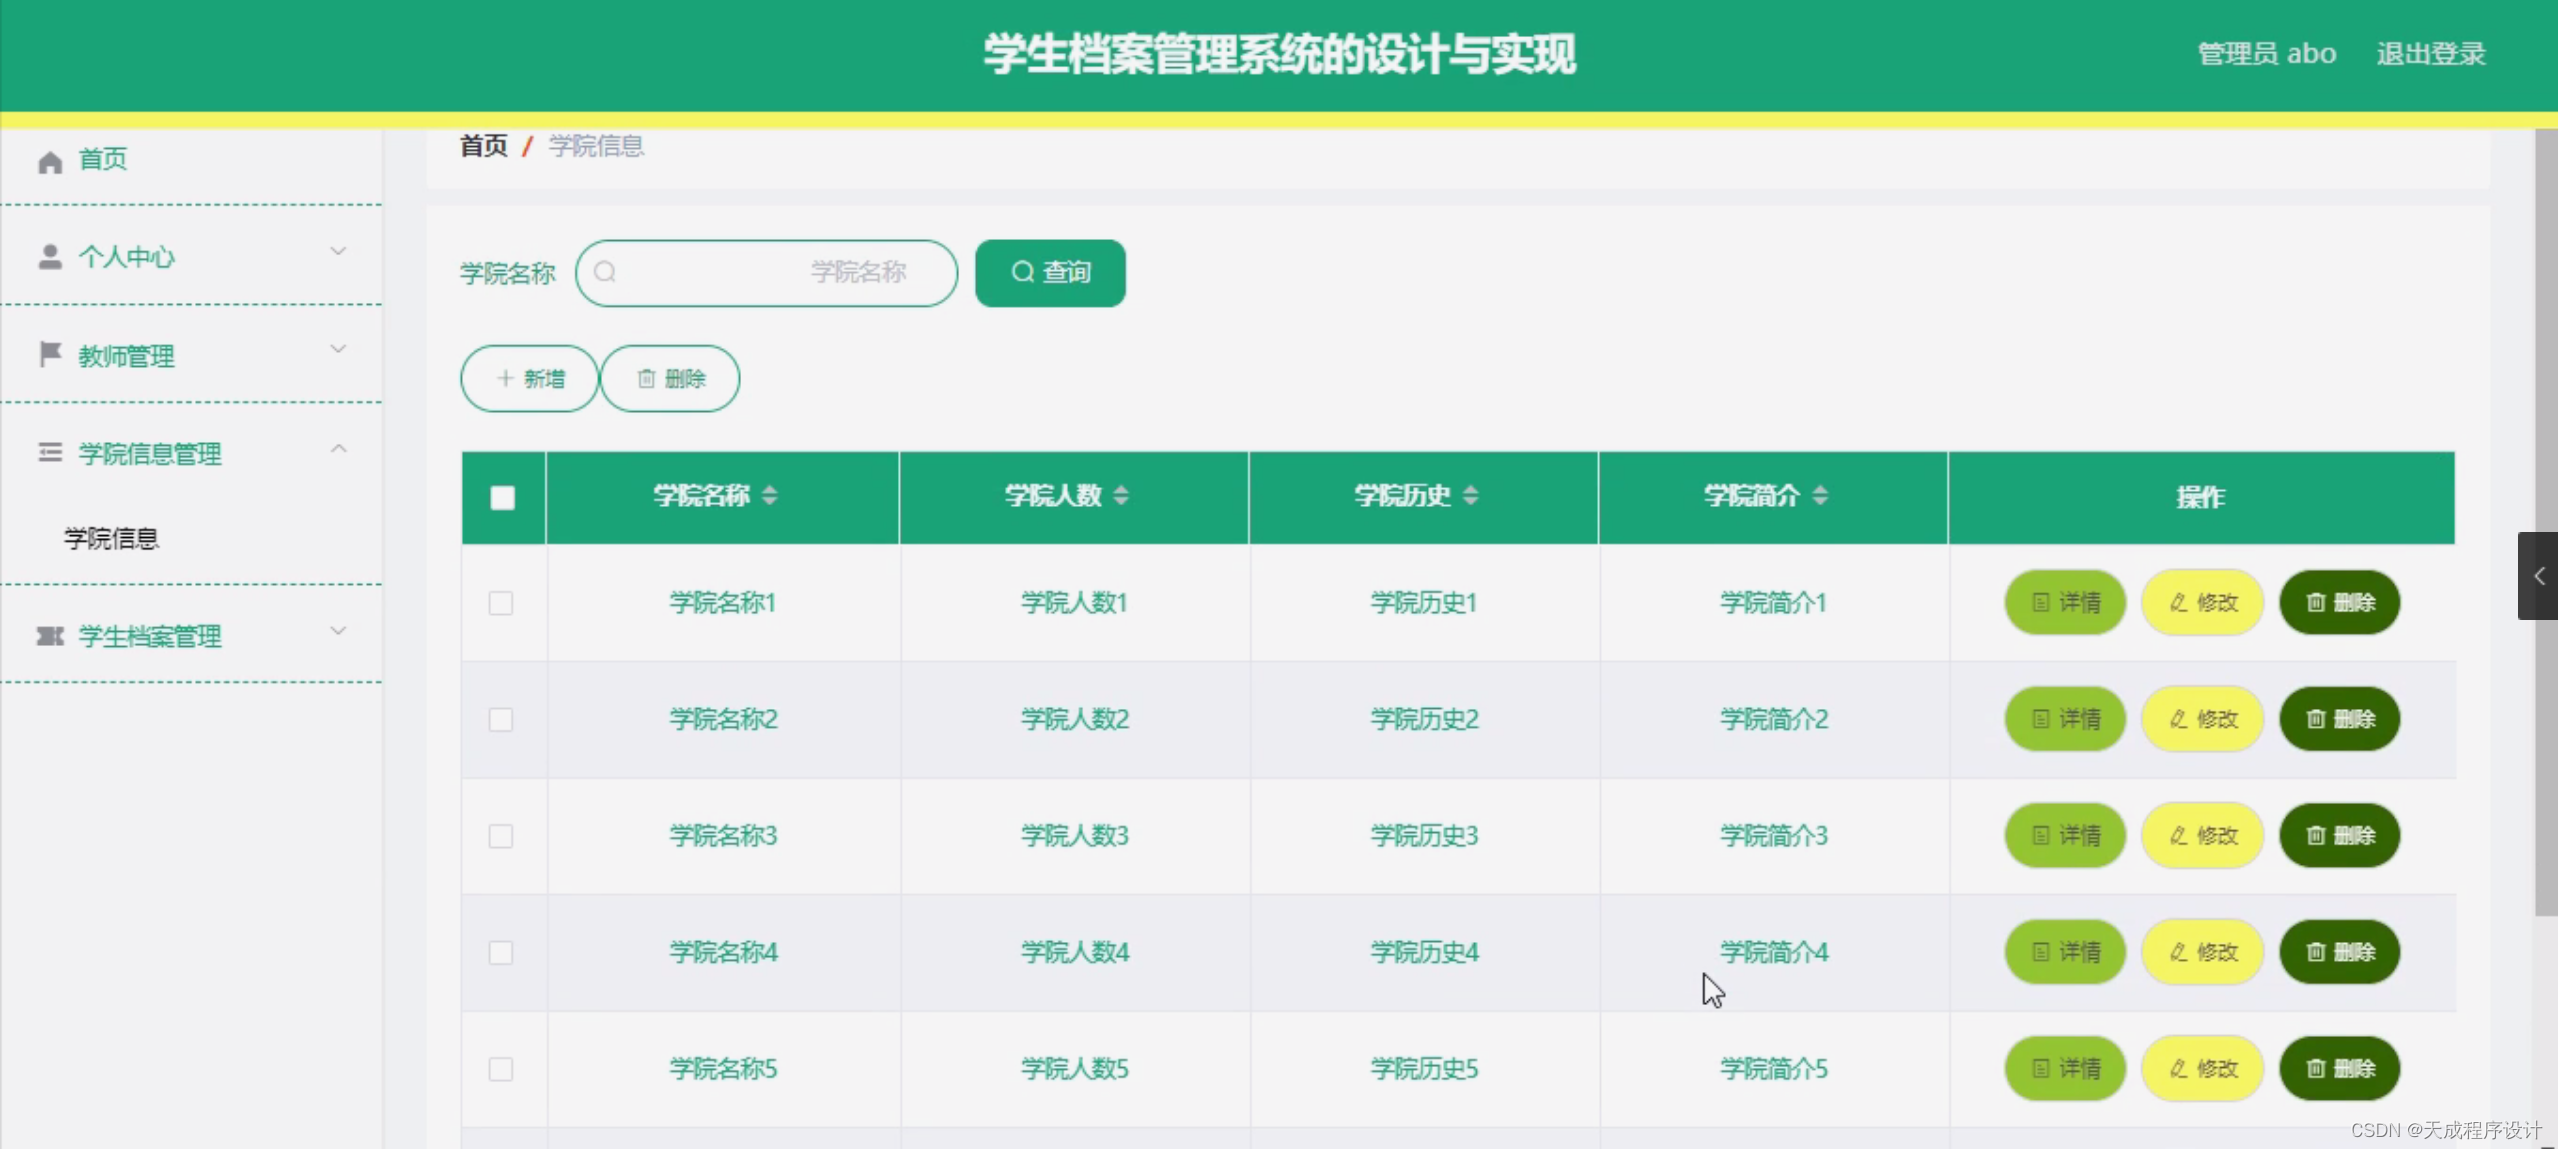Check the checkbox for the 学院名称1 row
The height and width of the screenshot is (1149, 2558).
501,603
